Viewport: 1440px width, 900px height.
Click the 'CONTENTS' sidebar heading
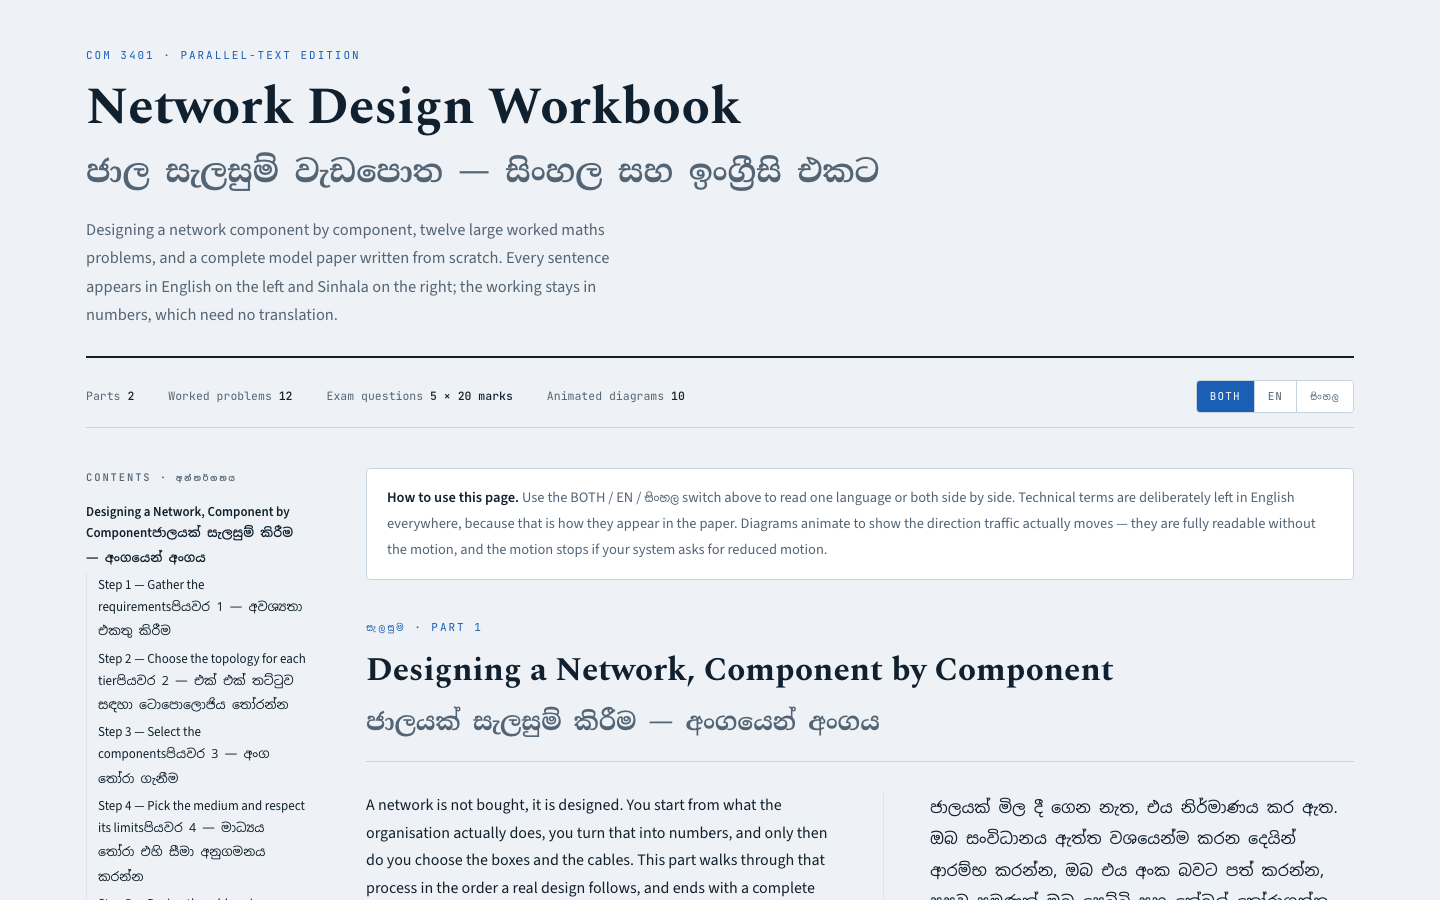(161, 478)
